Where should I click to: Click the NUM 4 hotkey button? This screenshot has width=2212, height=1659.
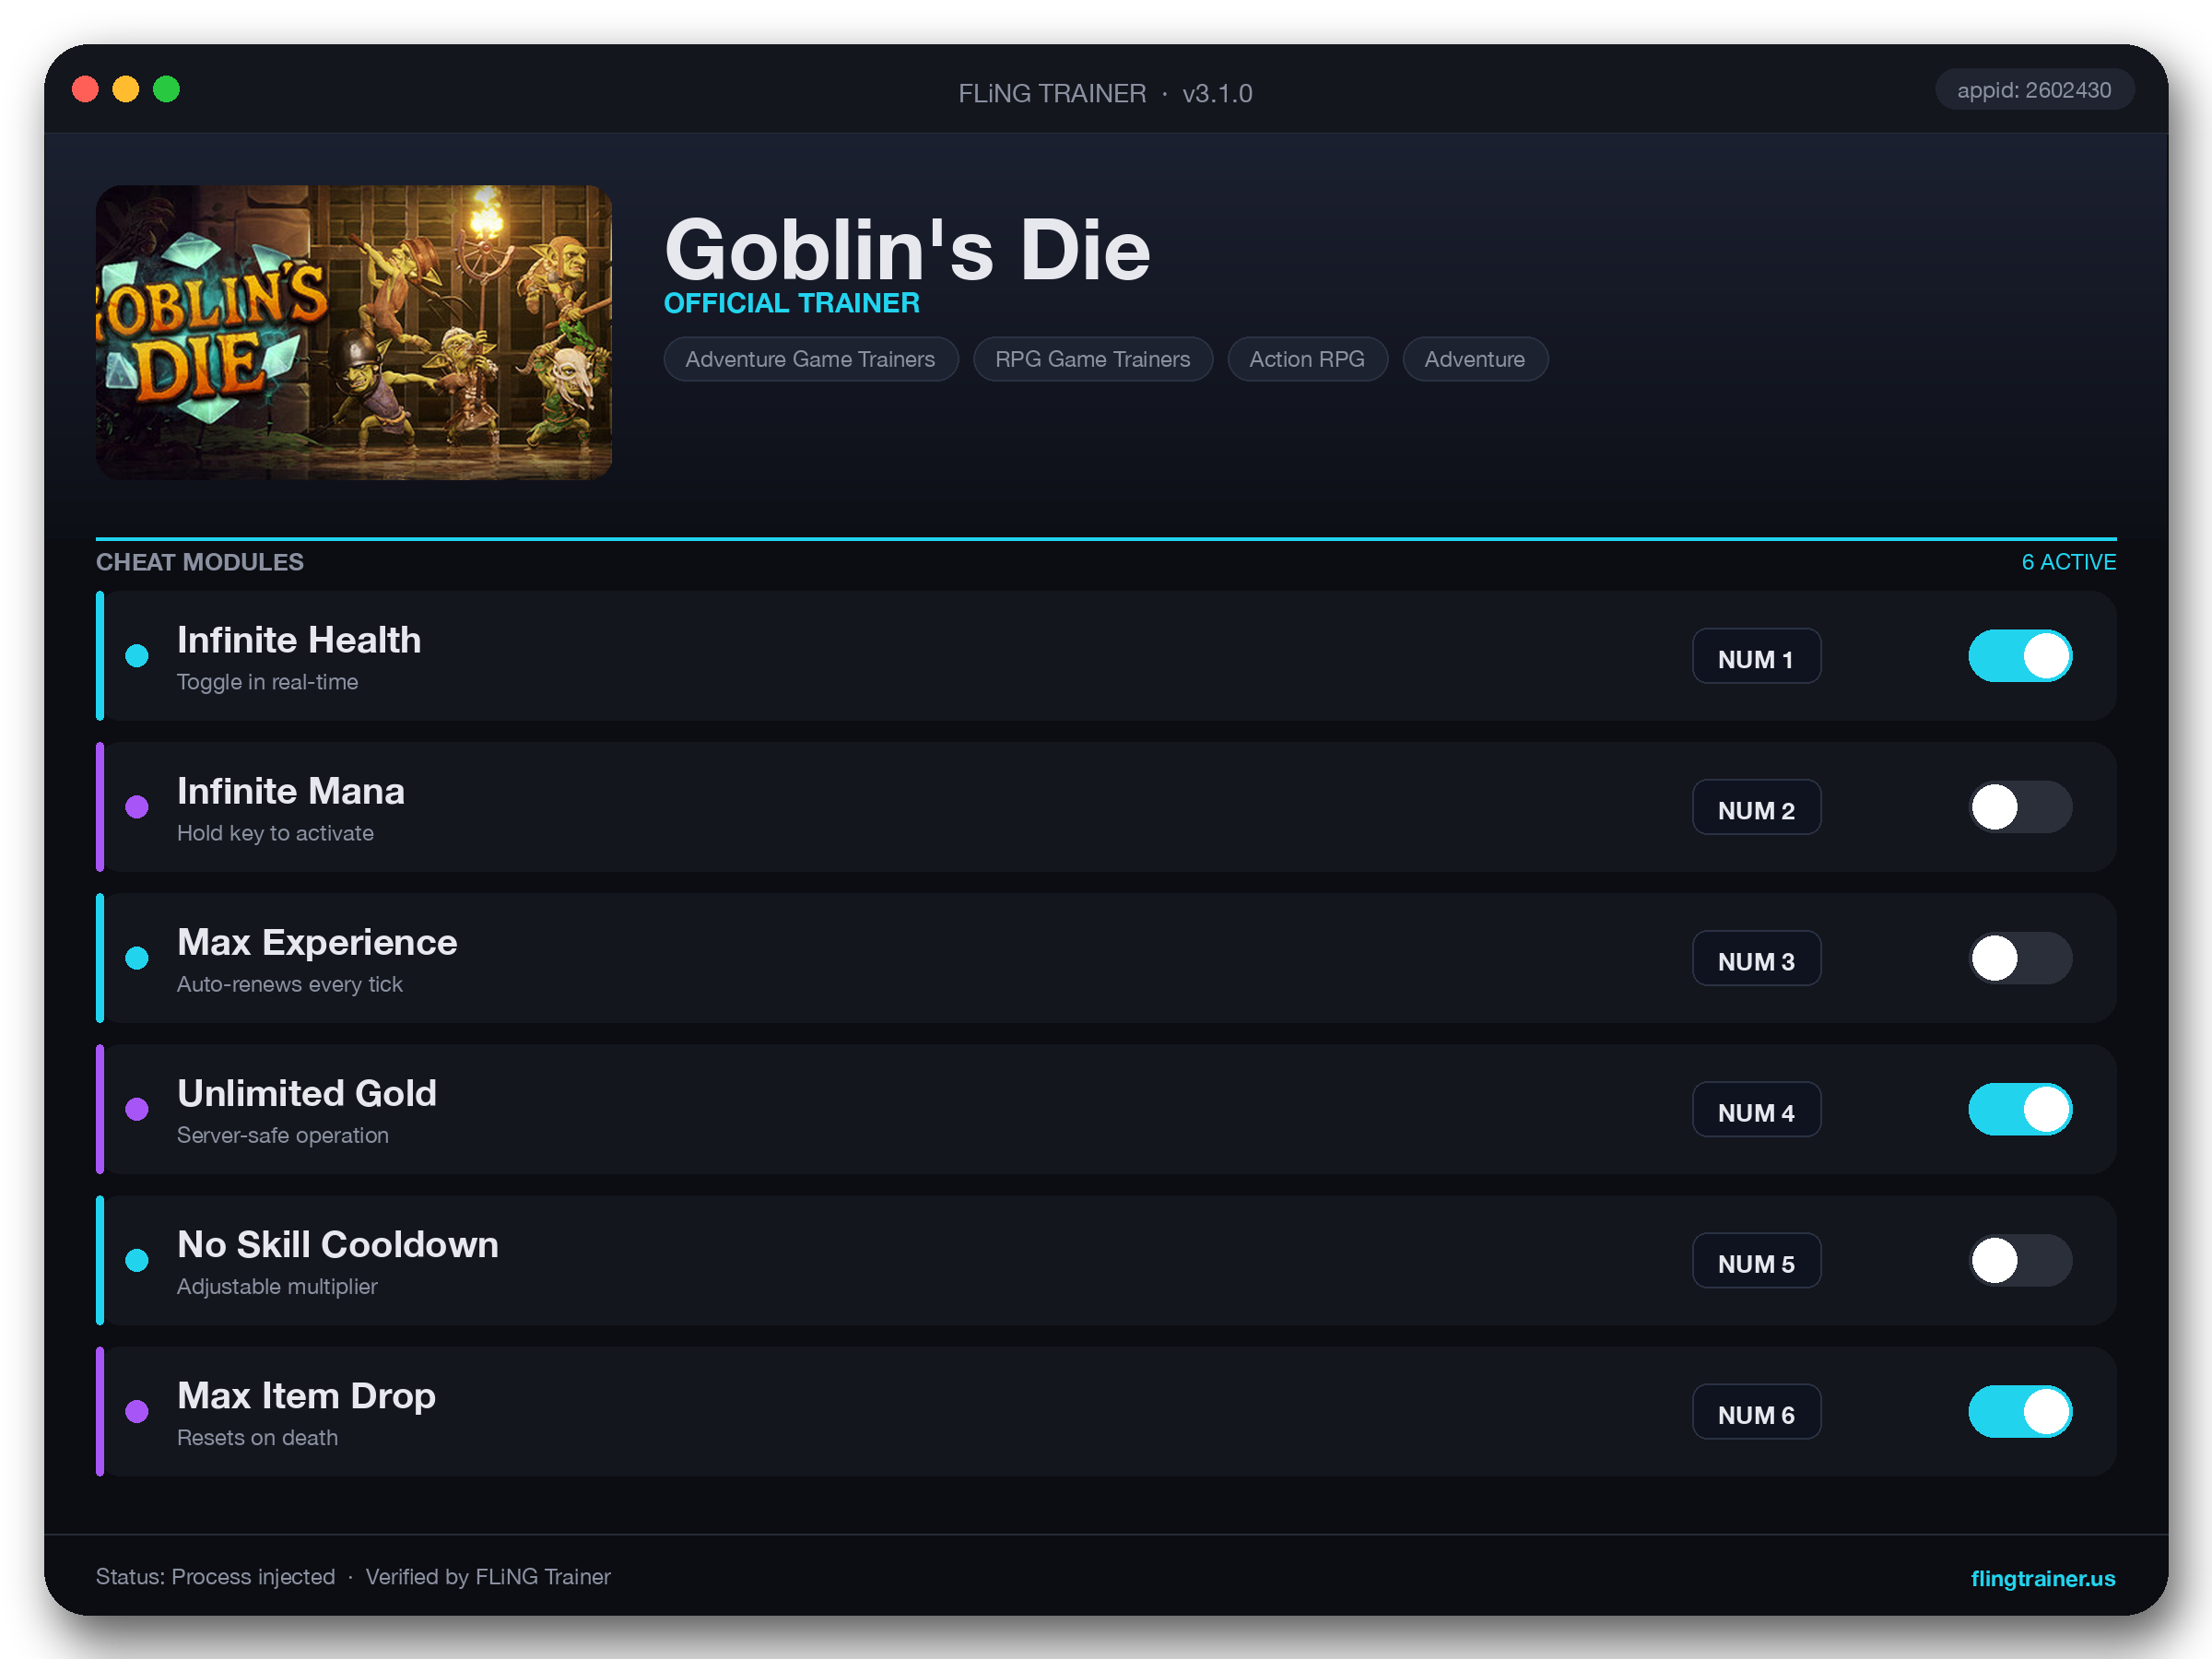[x=1756, y=1109]
